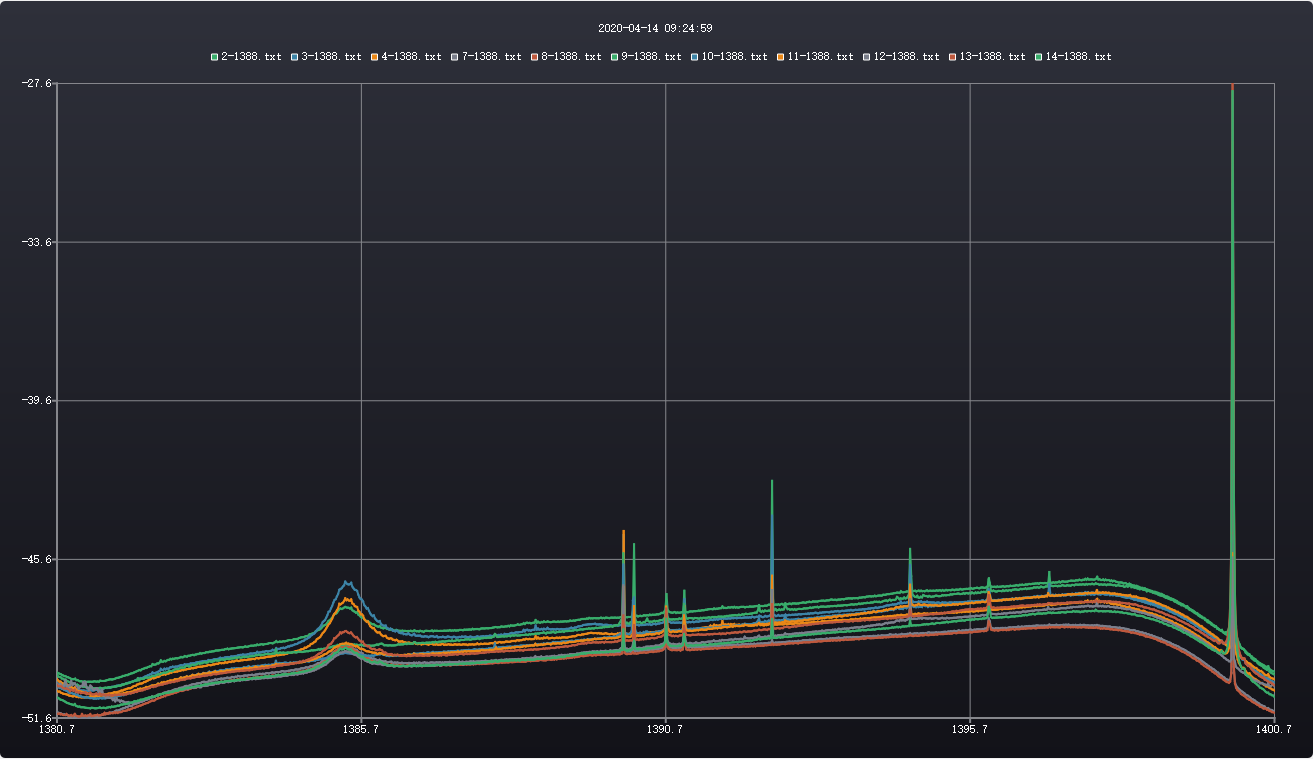
Task: Click the 1390.7 x-axis label
Action: click(x=665, y=731)
